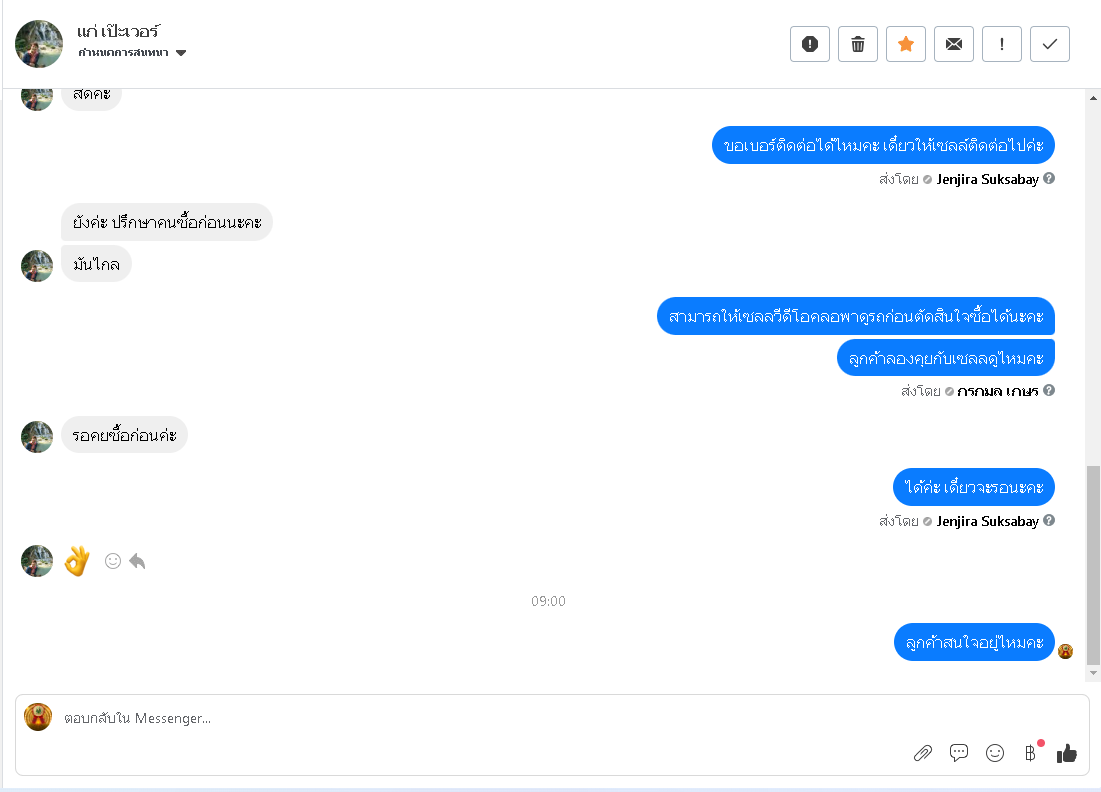Click scroll down arrow of chat
Viewport: 1101px width, 792px height.
click(1093, 673)
